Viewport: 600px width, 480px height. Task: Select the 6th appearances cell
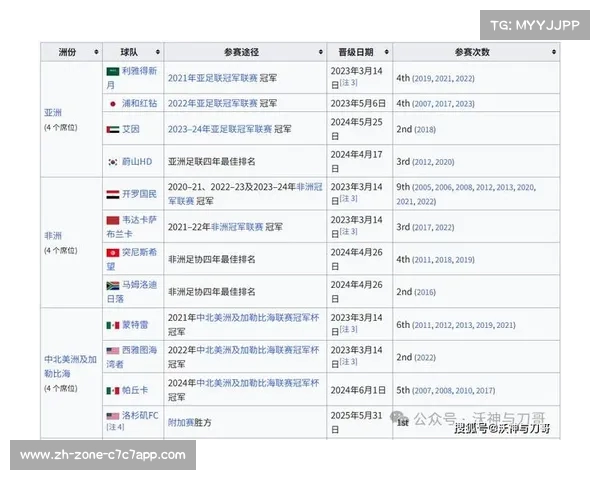click(x=476, y=325)
